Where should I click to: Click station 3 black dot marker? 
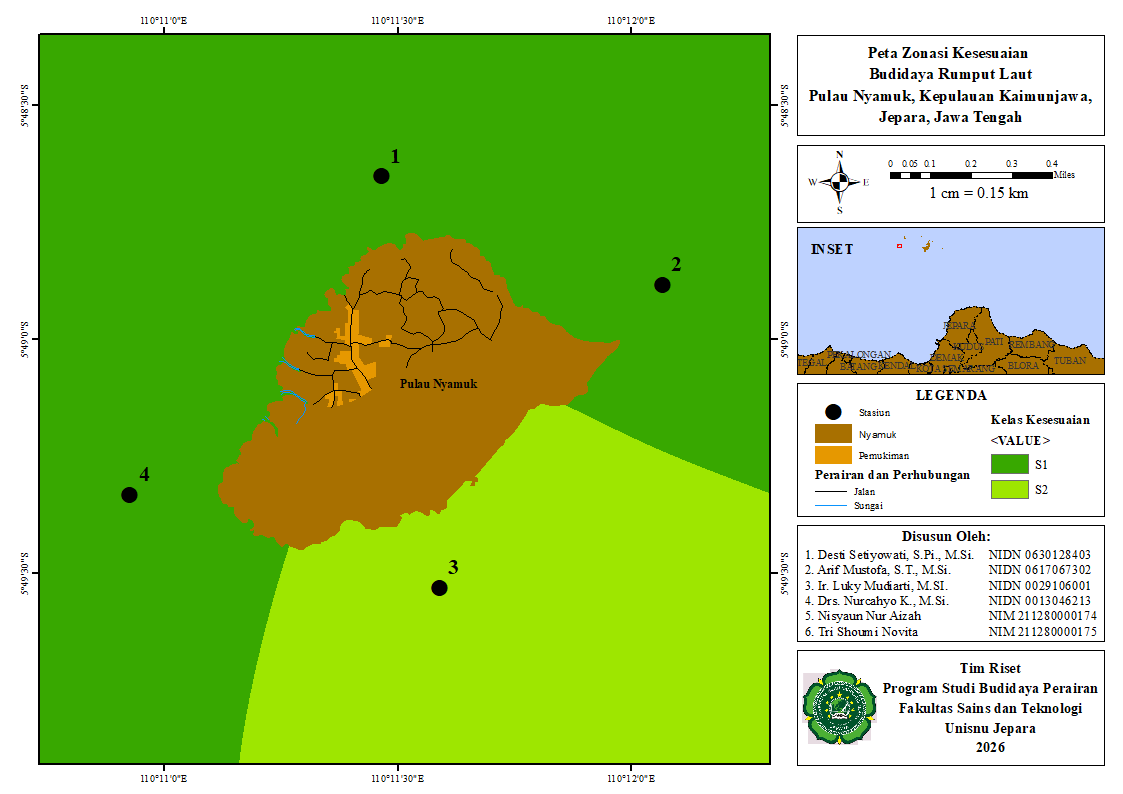[x=439, y=588]
